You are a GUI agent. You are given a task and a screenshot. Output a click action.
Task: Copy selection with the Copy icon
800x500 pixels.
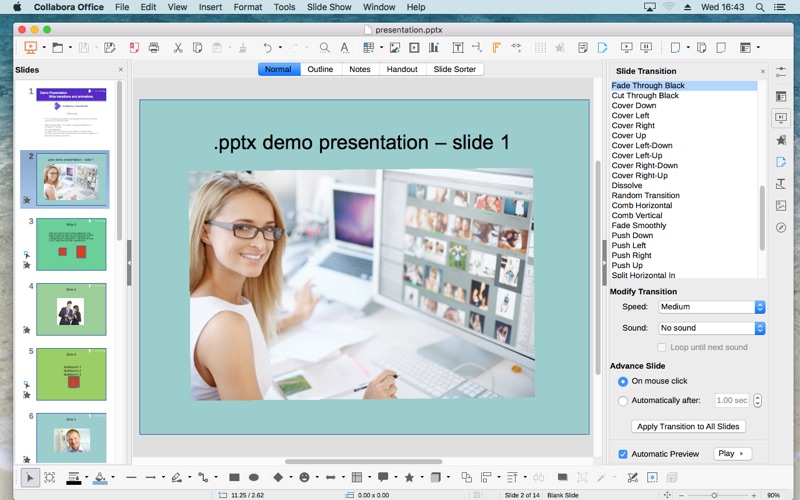[197, 47]
